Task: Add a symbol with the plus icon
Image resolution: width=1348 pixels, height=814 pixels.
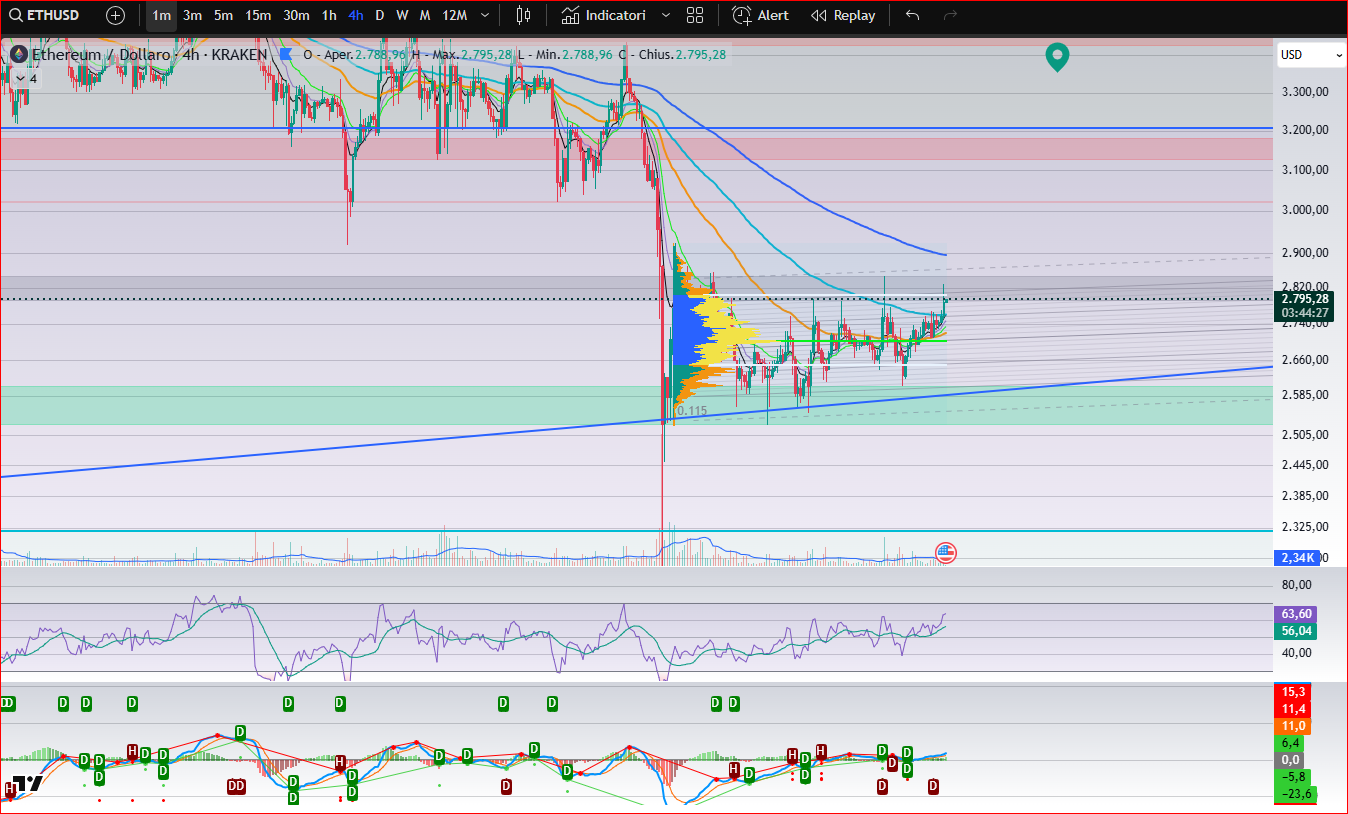Action: pyautogui.click(x=116, y=15)
